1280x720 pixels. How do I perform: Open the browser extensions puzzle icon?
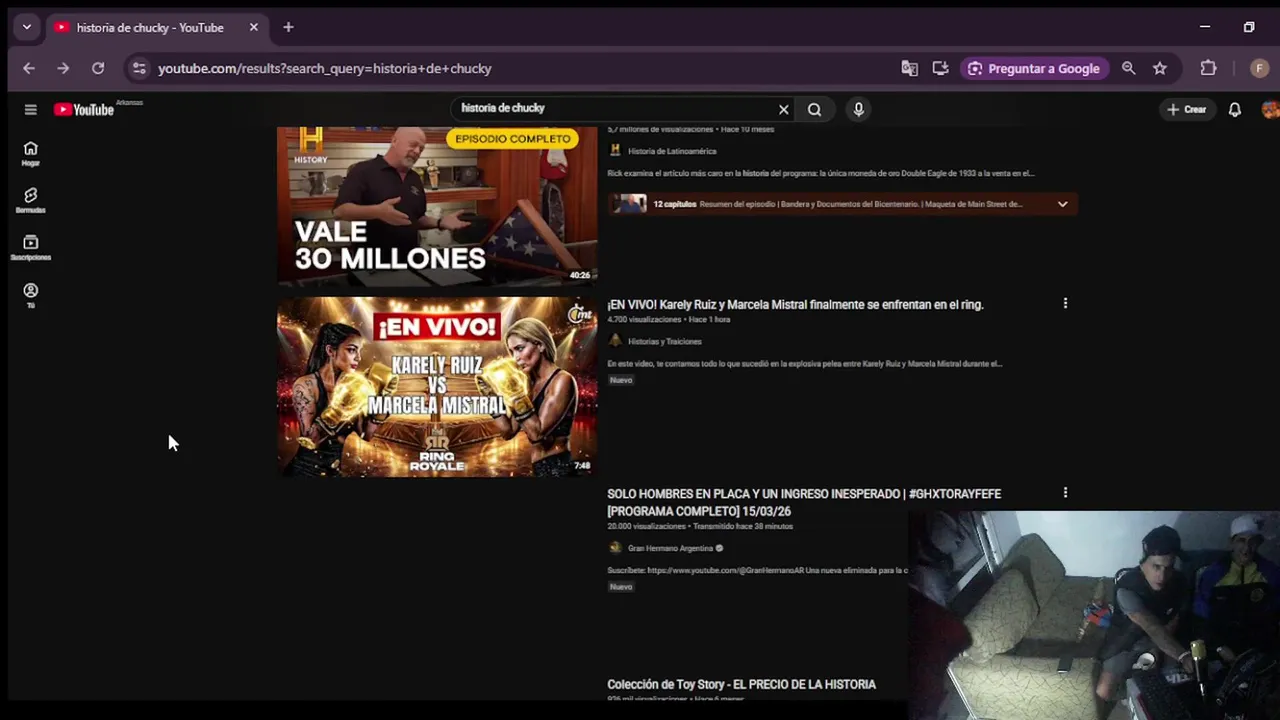click(x=1208, y=68)
